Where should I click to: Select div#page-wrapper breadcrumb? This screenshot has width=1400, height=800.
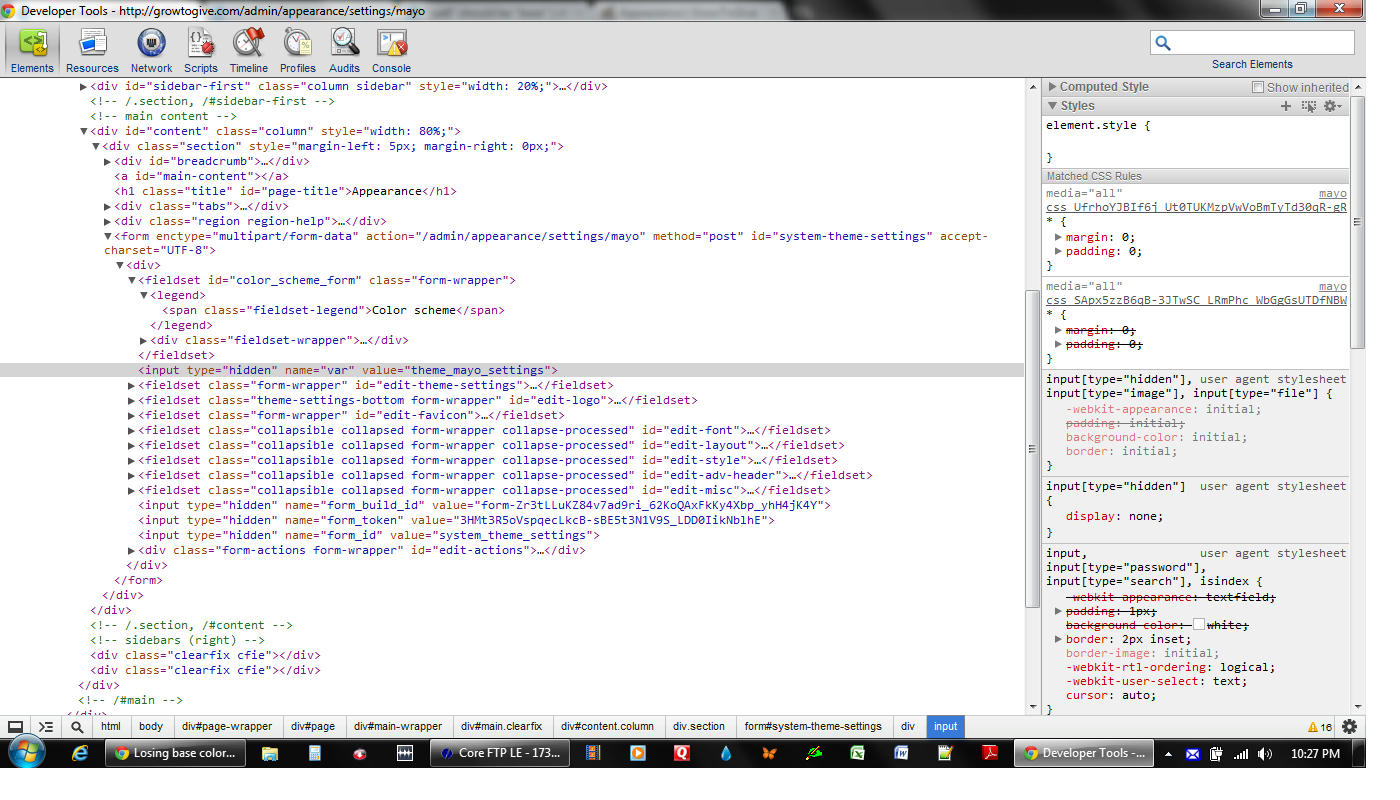point(227,727)
